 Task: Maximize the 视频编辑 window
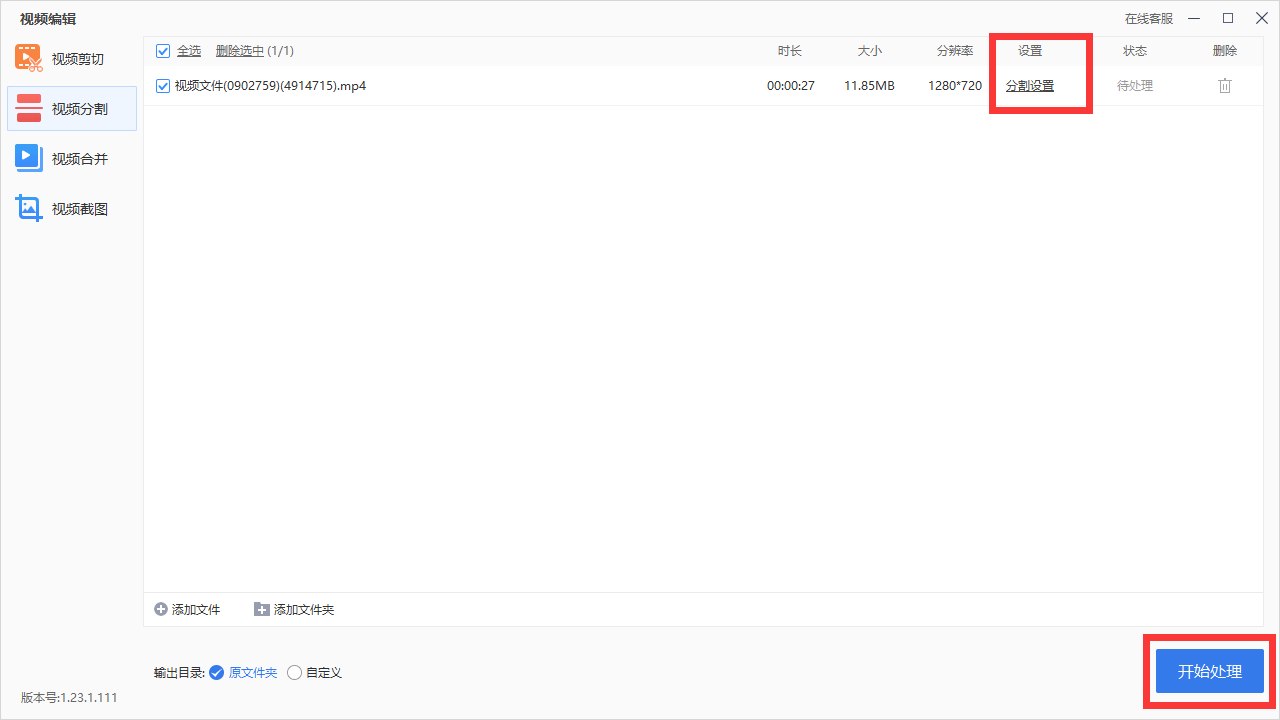pos(1228,18)
